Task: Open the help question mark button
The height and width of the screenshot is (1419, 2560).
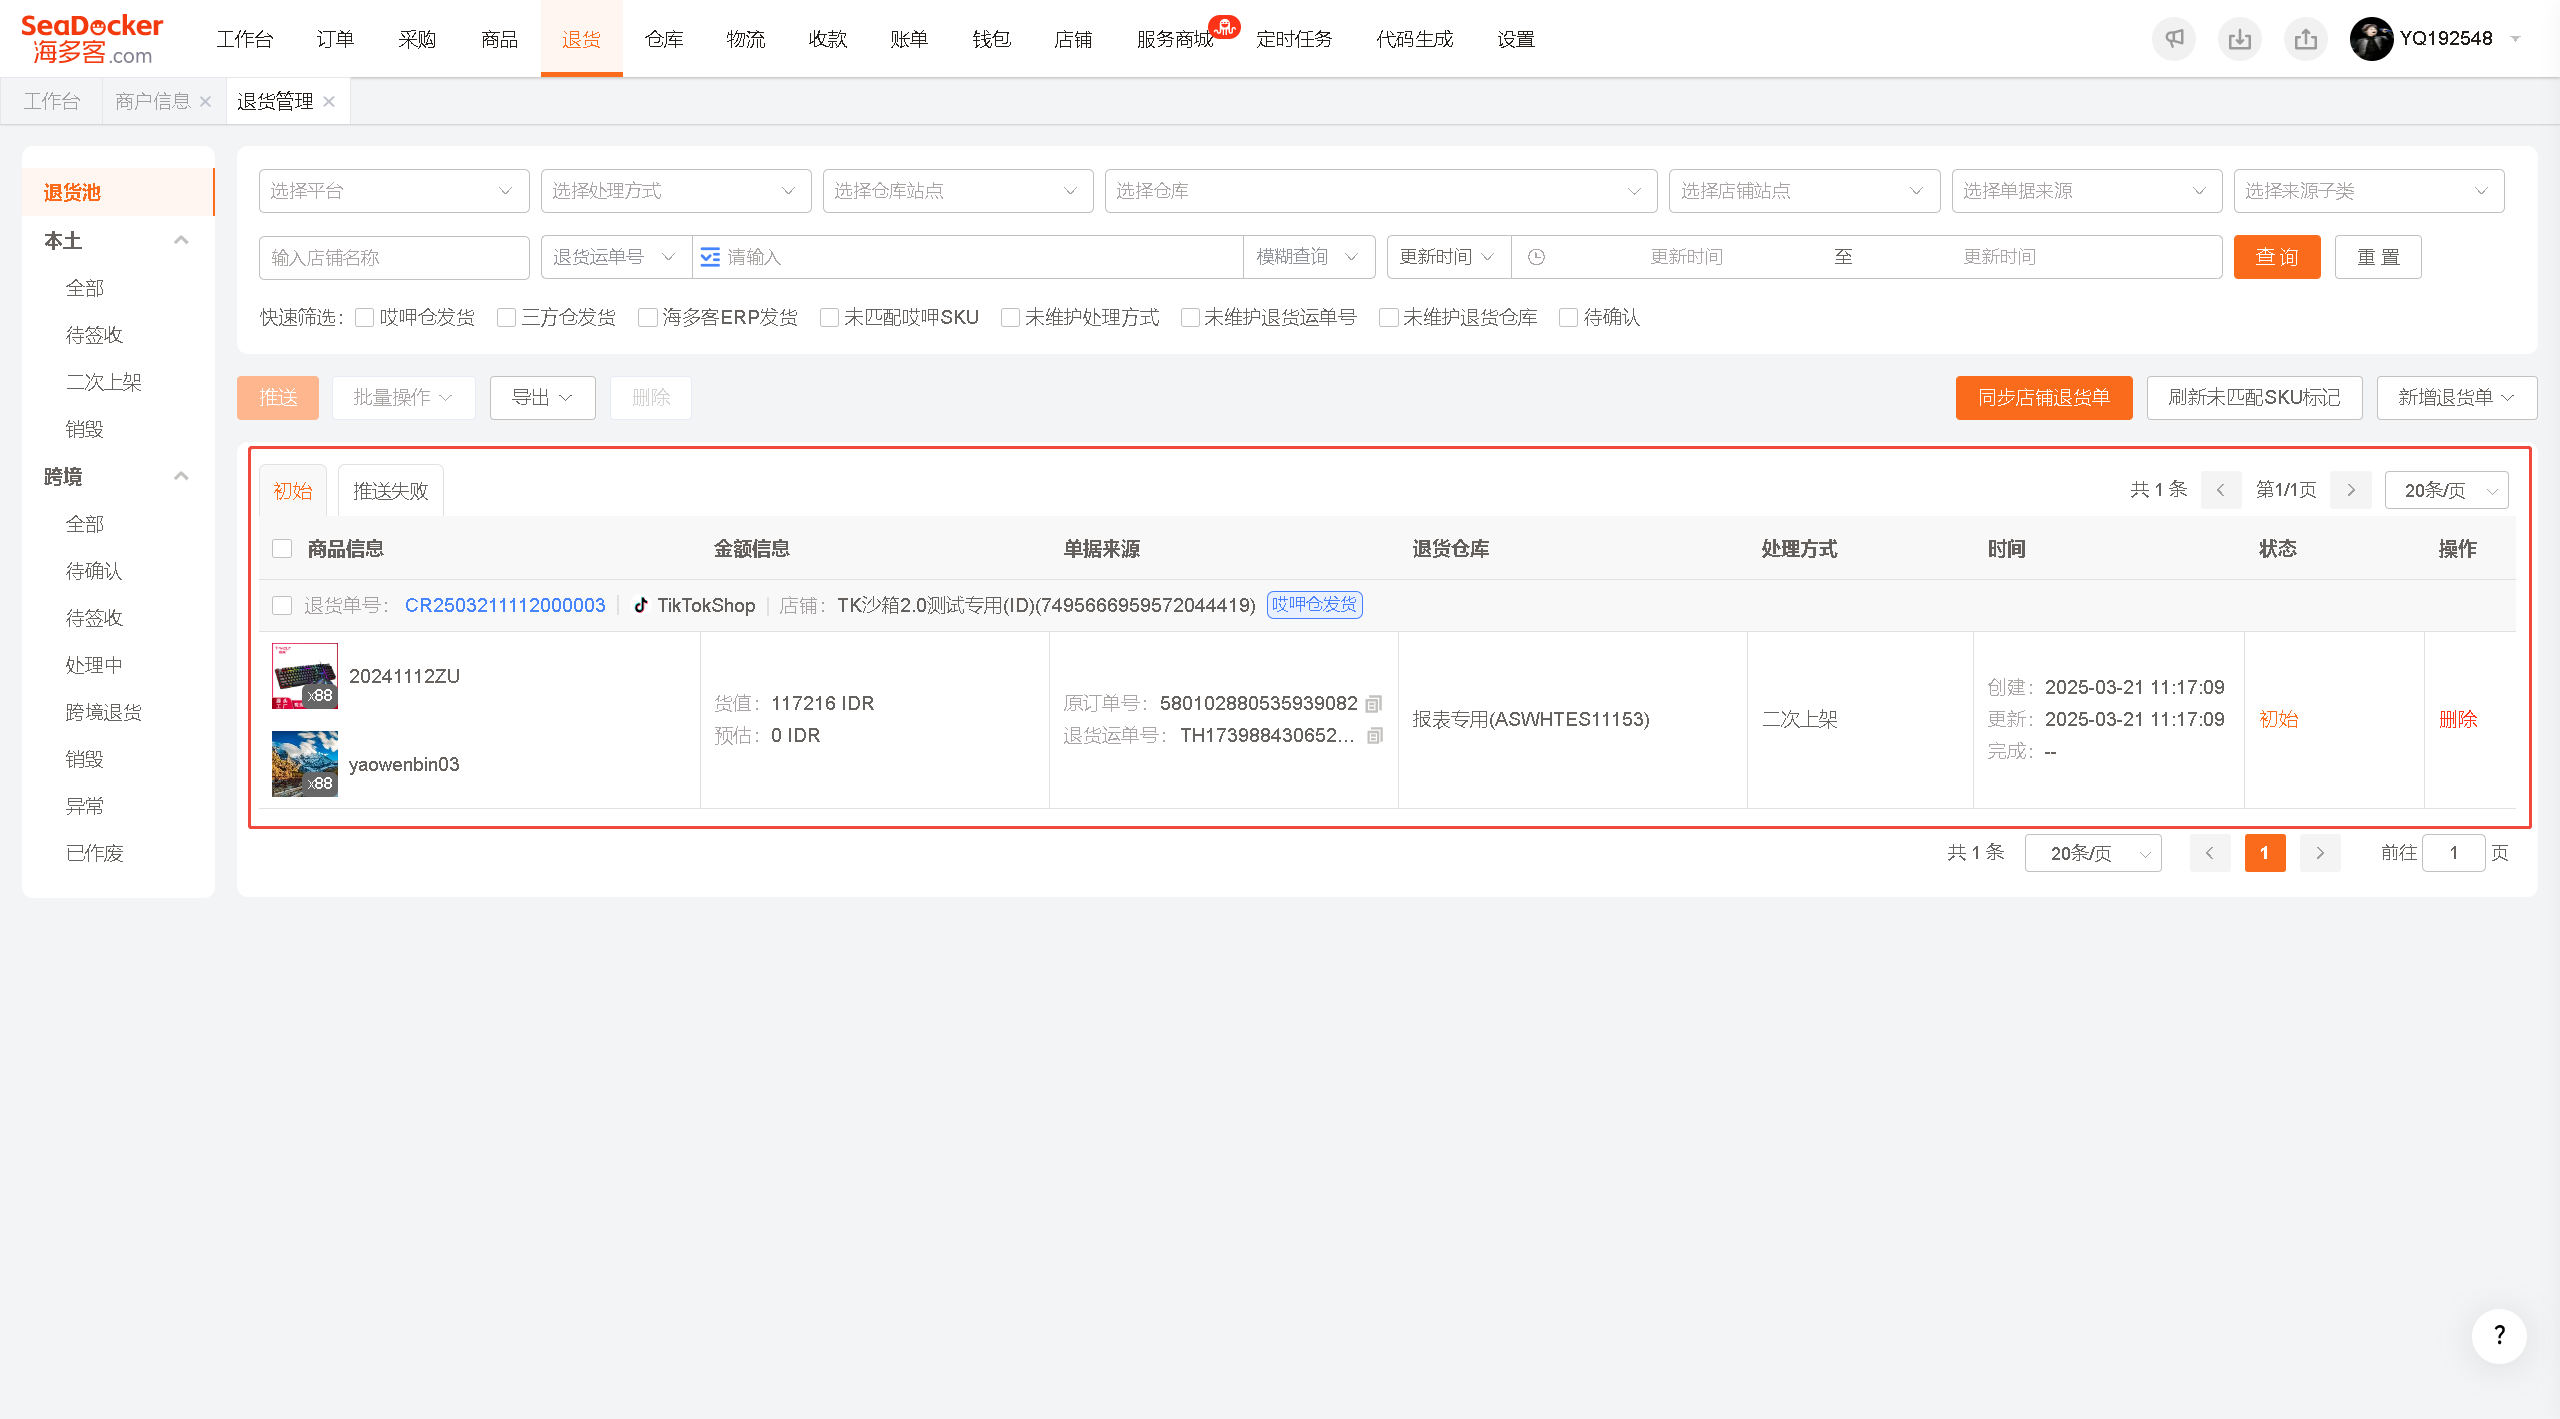Action: coord(2499,1336)
